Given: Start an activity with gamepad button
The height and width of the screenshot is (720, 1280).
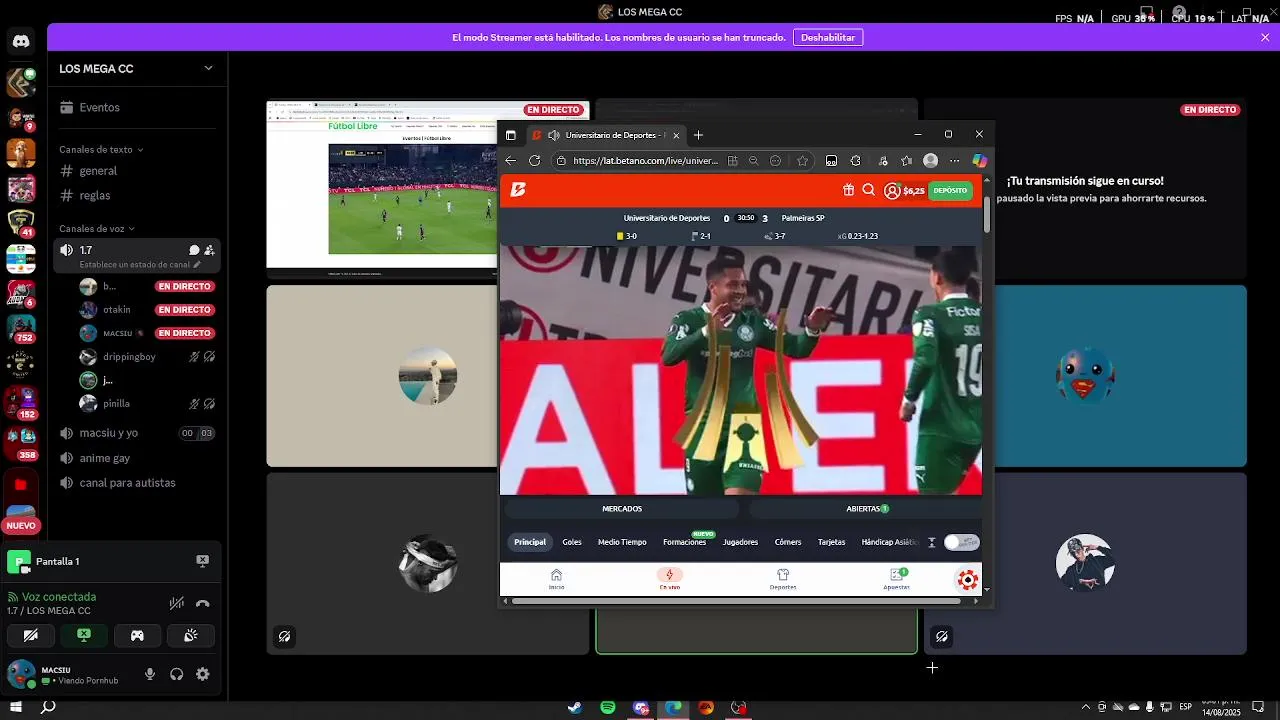Looking at the screenshot, I should pos(137,635).
